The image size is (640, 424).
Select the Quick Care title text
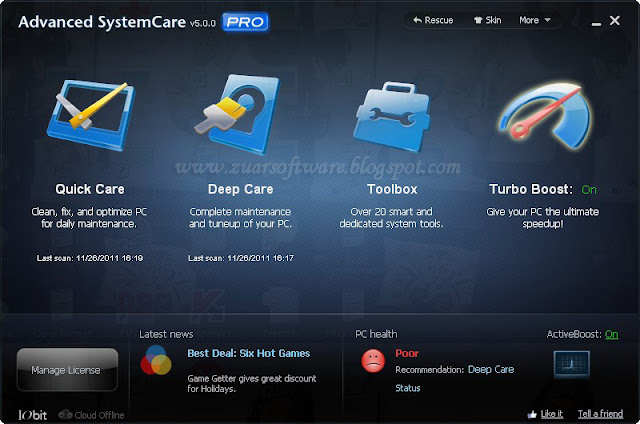click(x=90, y=189)
